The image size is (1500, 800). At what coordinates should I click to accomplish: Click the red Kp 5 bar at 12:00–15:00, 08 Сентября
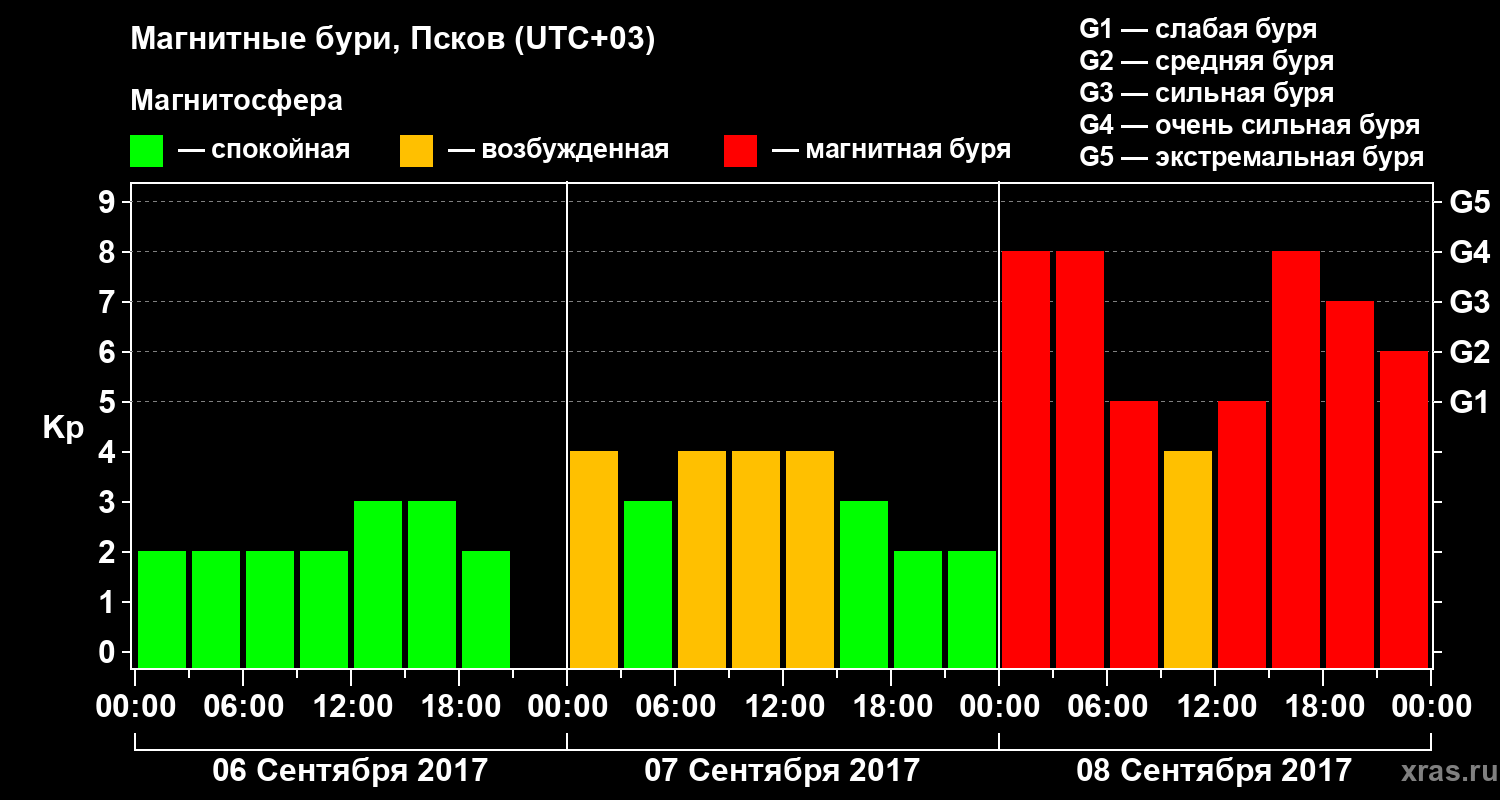click(x=1242, y=534)
